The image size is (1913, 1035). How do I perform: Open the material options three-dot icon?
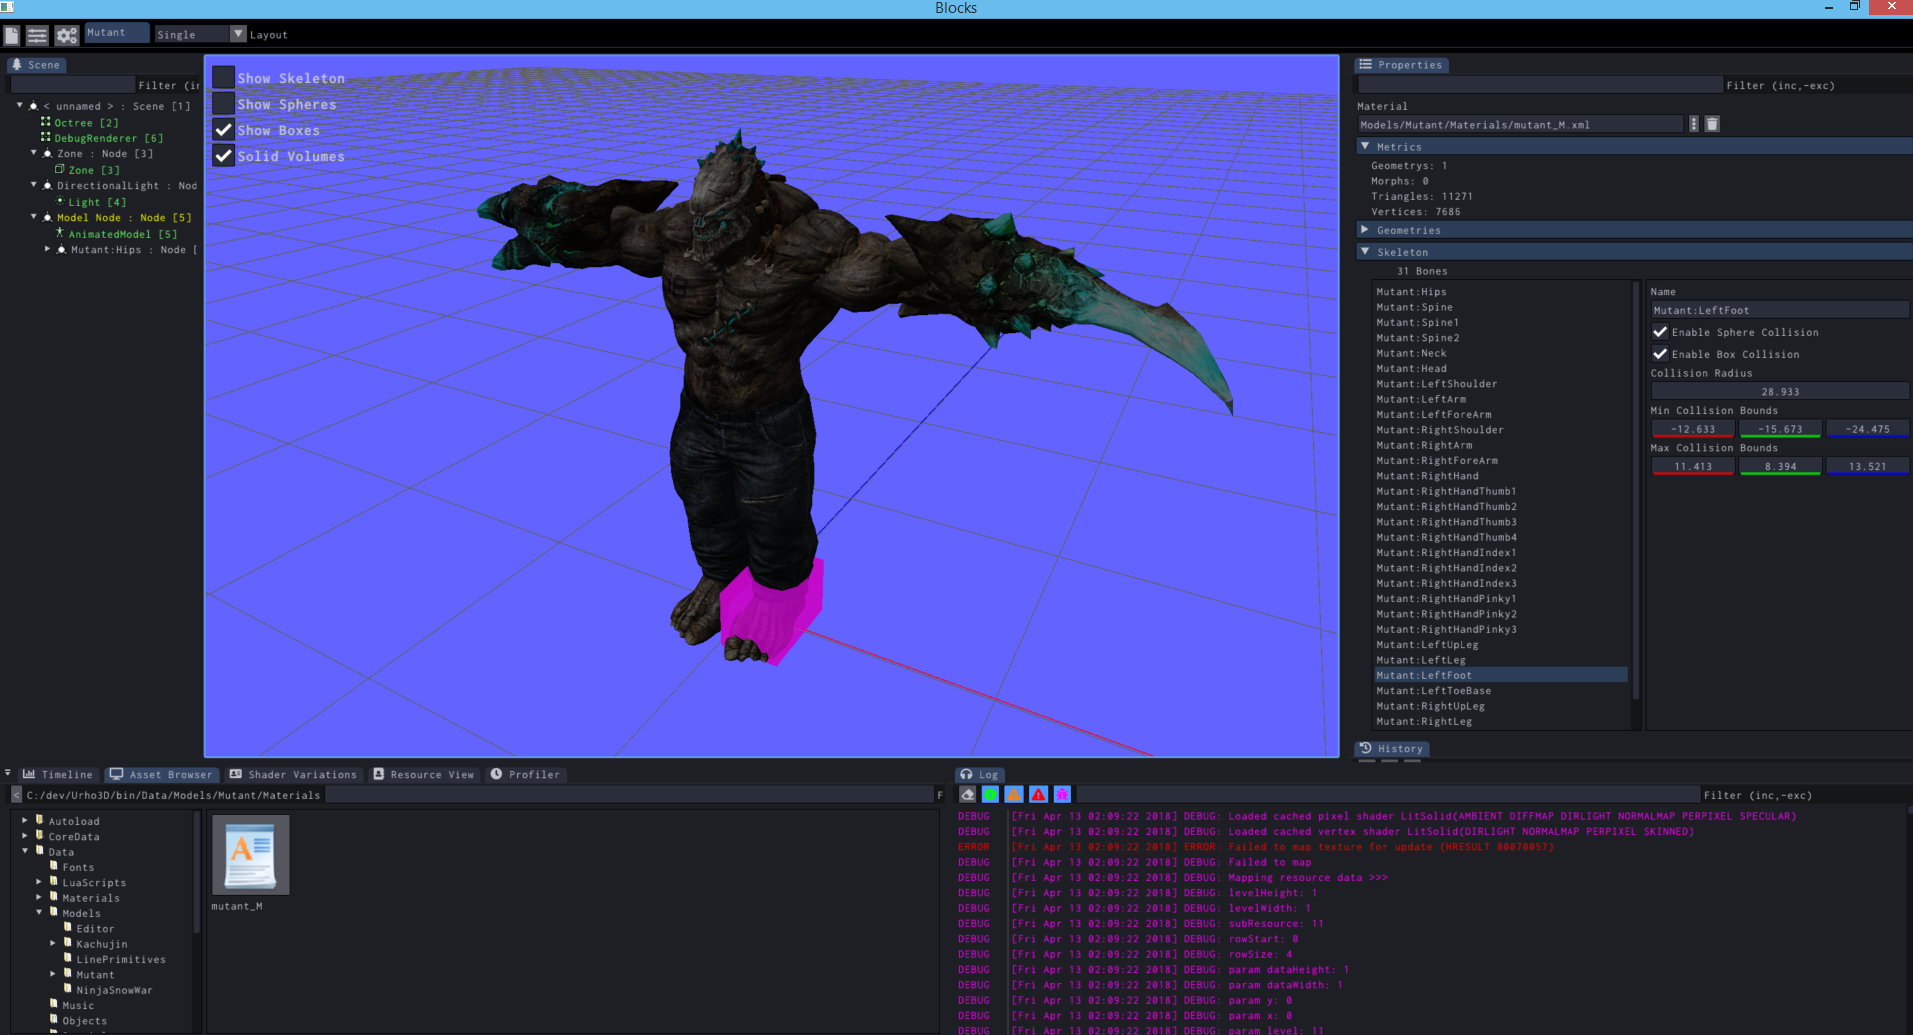click(x=1693, y=124)
